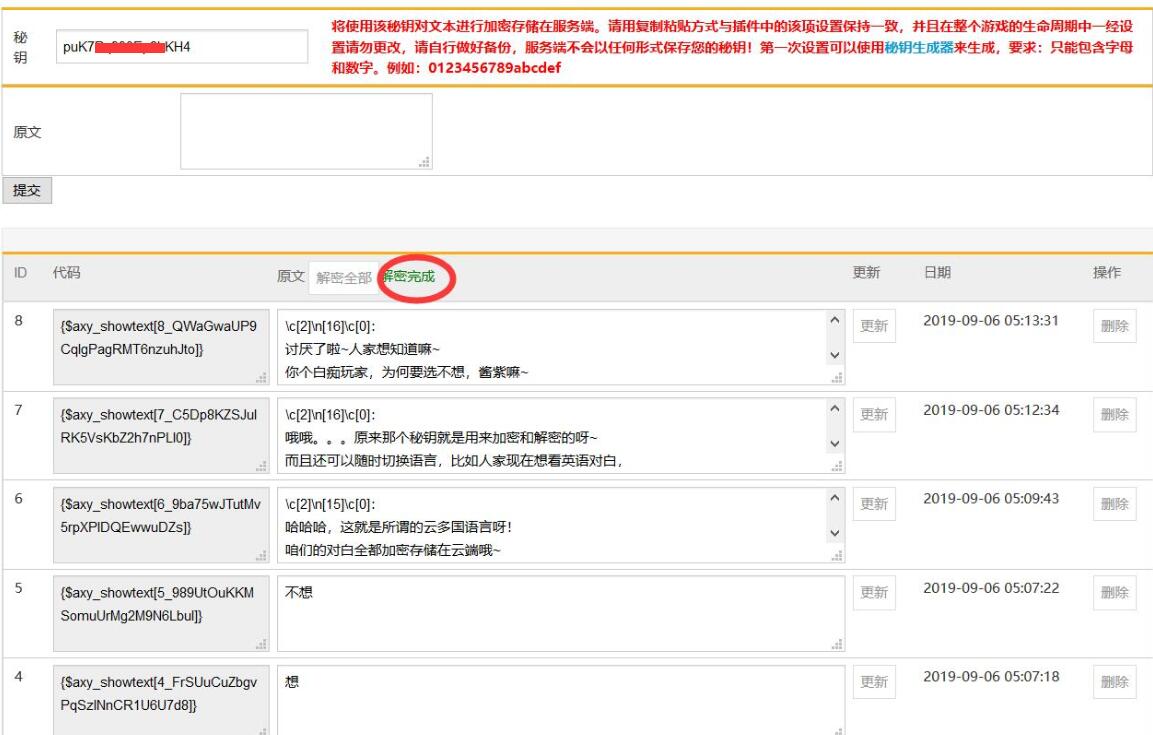
Task: Click the text area containing 不想
Action: pos(561,614)
